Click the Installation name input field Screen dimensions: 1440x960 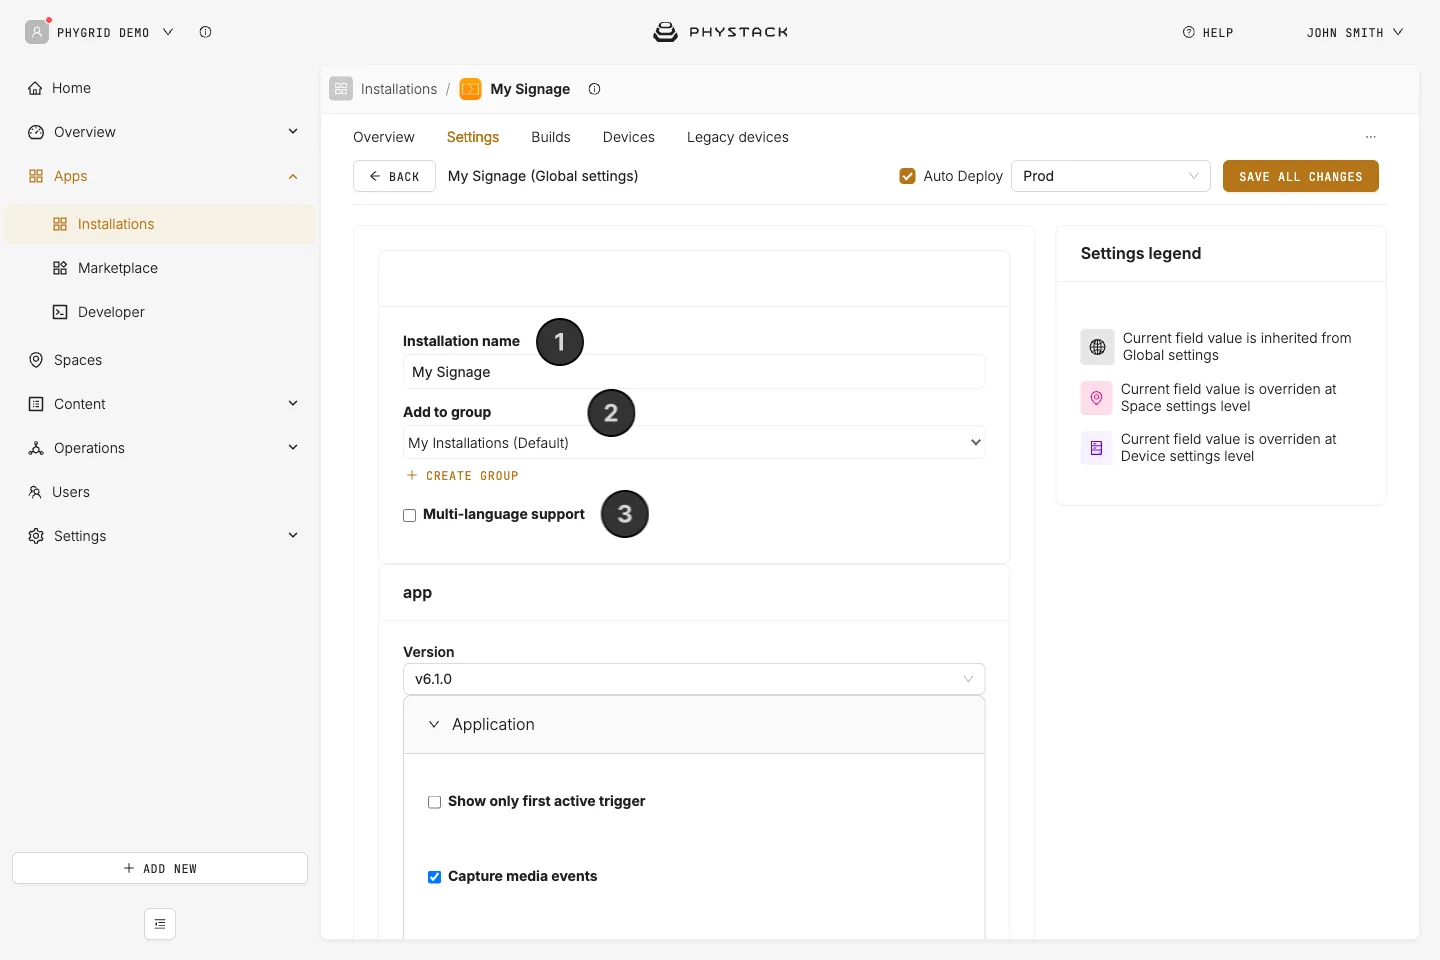pos(694,372)
